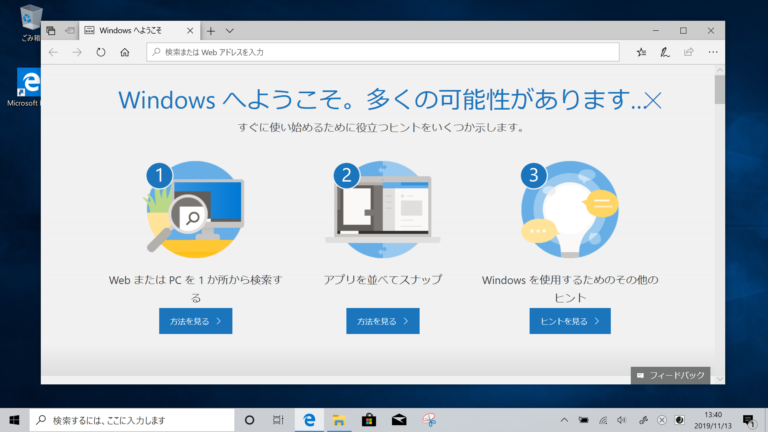Screen dimensions: 768x432
Task: Open Microsoft Store from taskbar
Action: tap(369, 420)
